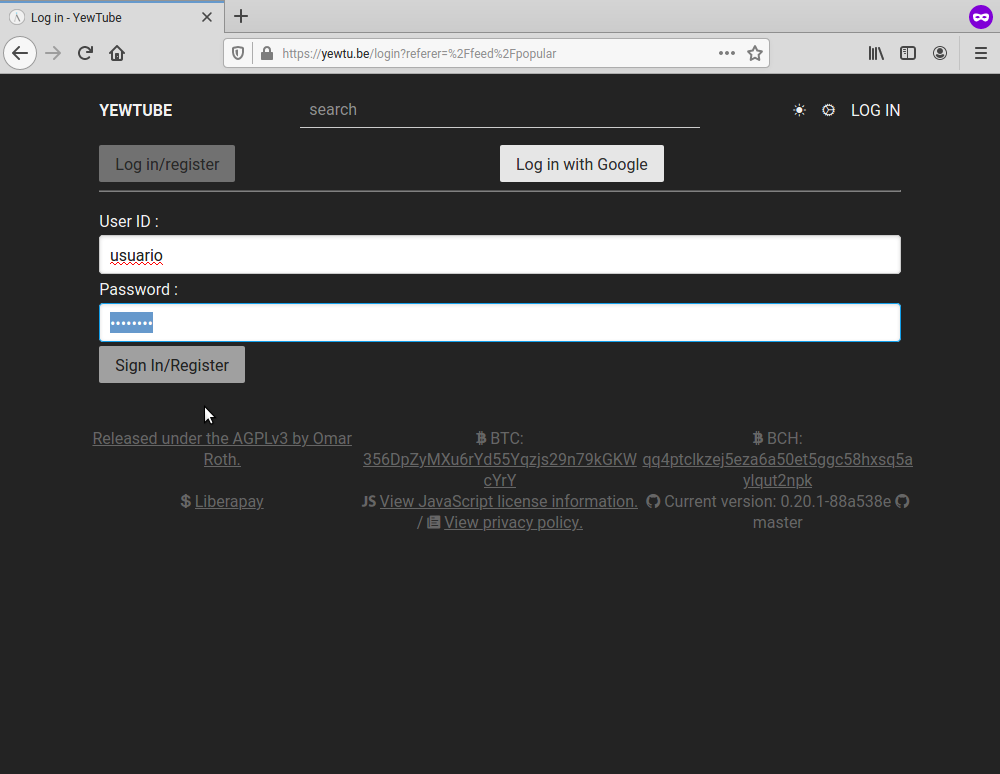Open the tracking protection shield icon
The width and height of the screenshot is (1000, 774).
238,54
